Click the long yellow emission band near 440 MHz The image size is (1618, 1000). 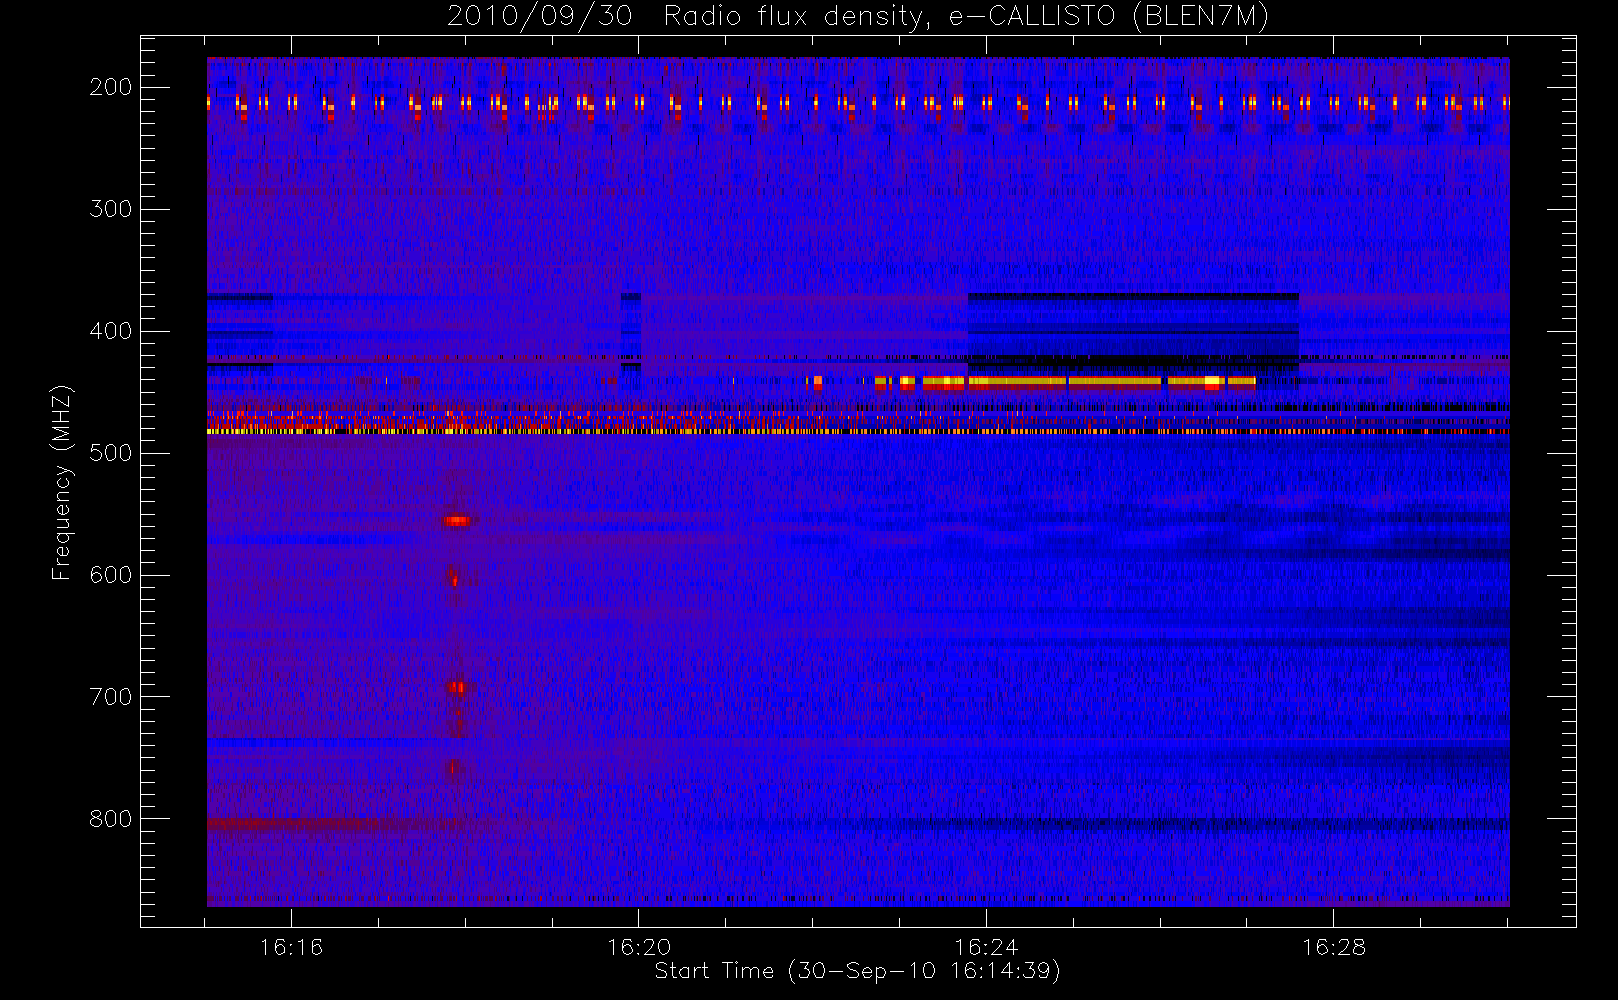(1065, 381)
